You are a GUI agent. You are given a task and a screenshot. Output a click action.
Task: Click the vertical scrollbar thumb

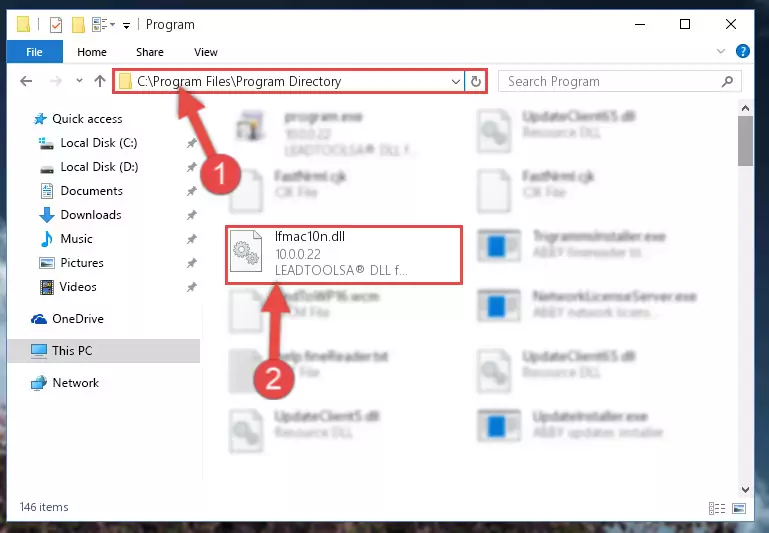[x=745, y=141]
